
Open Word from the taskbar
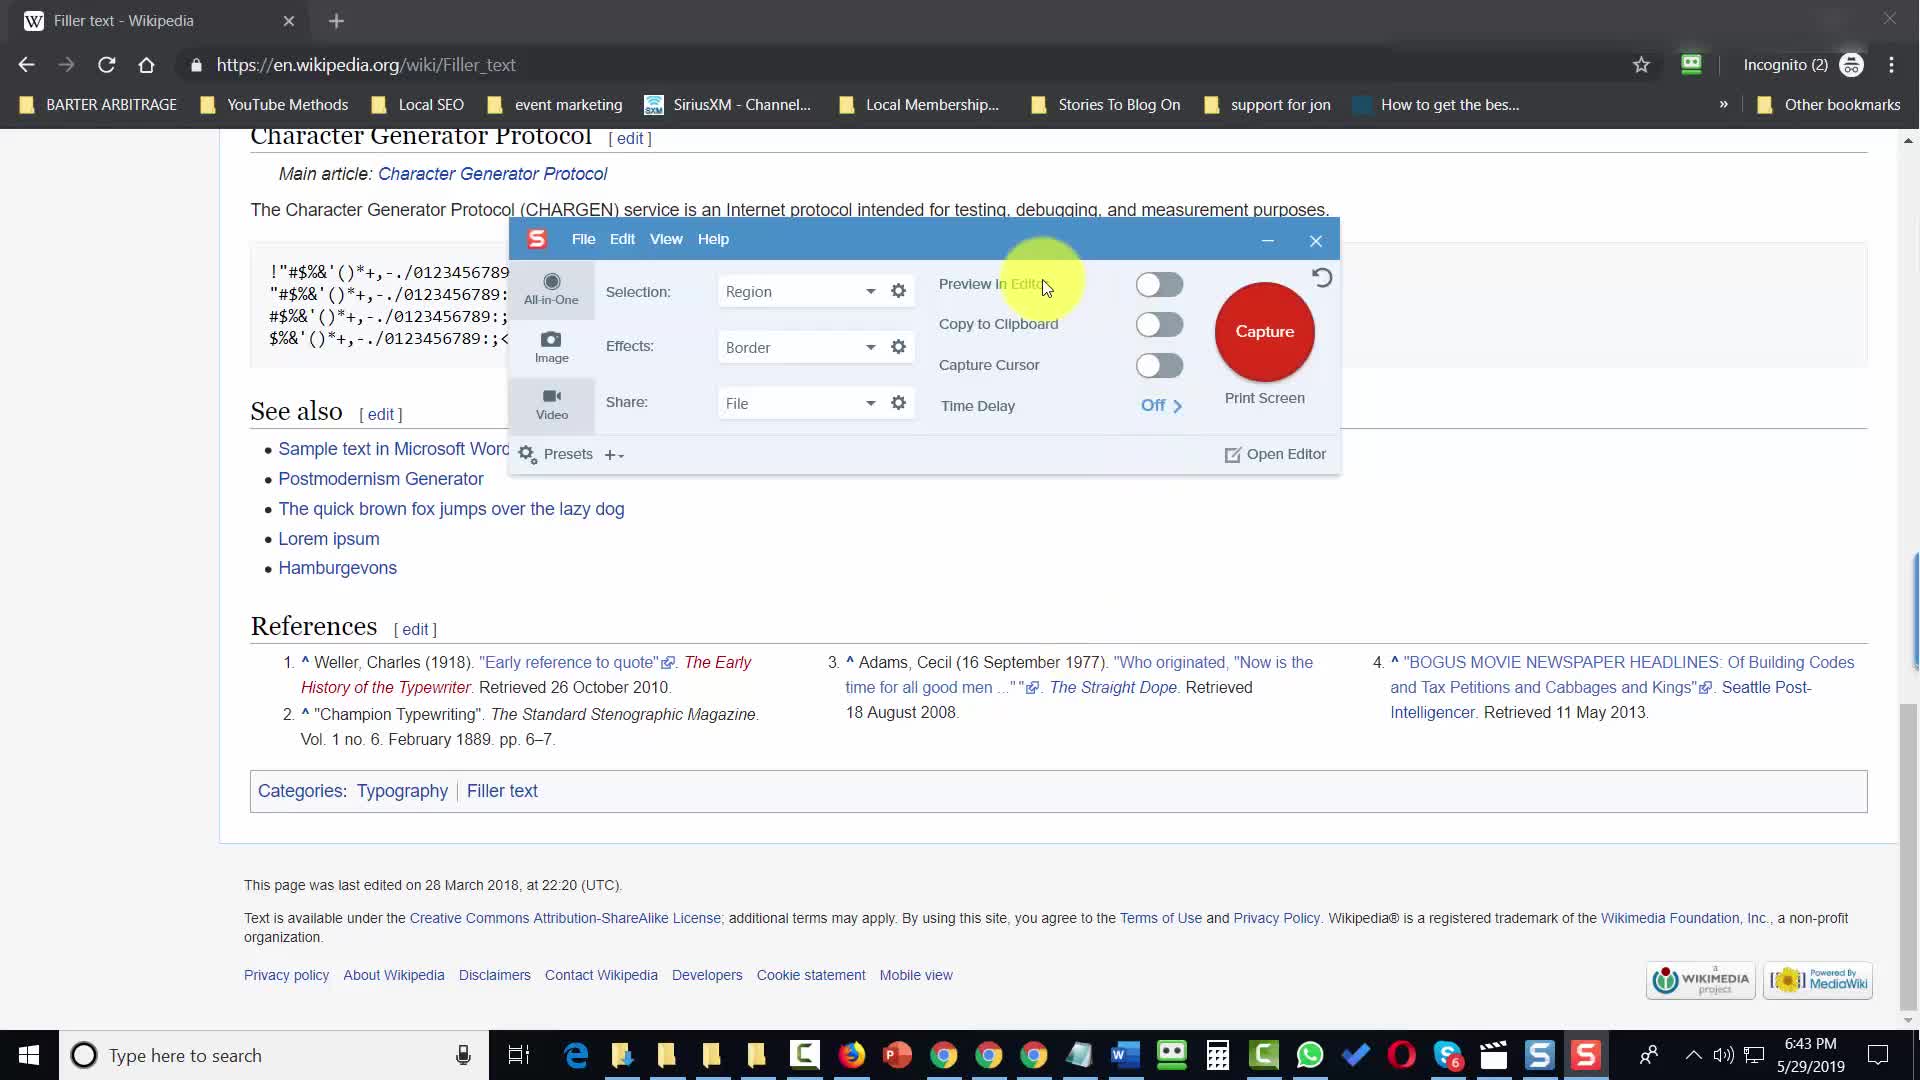(1125, 1055)
